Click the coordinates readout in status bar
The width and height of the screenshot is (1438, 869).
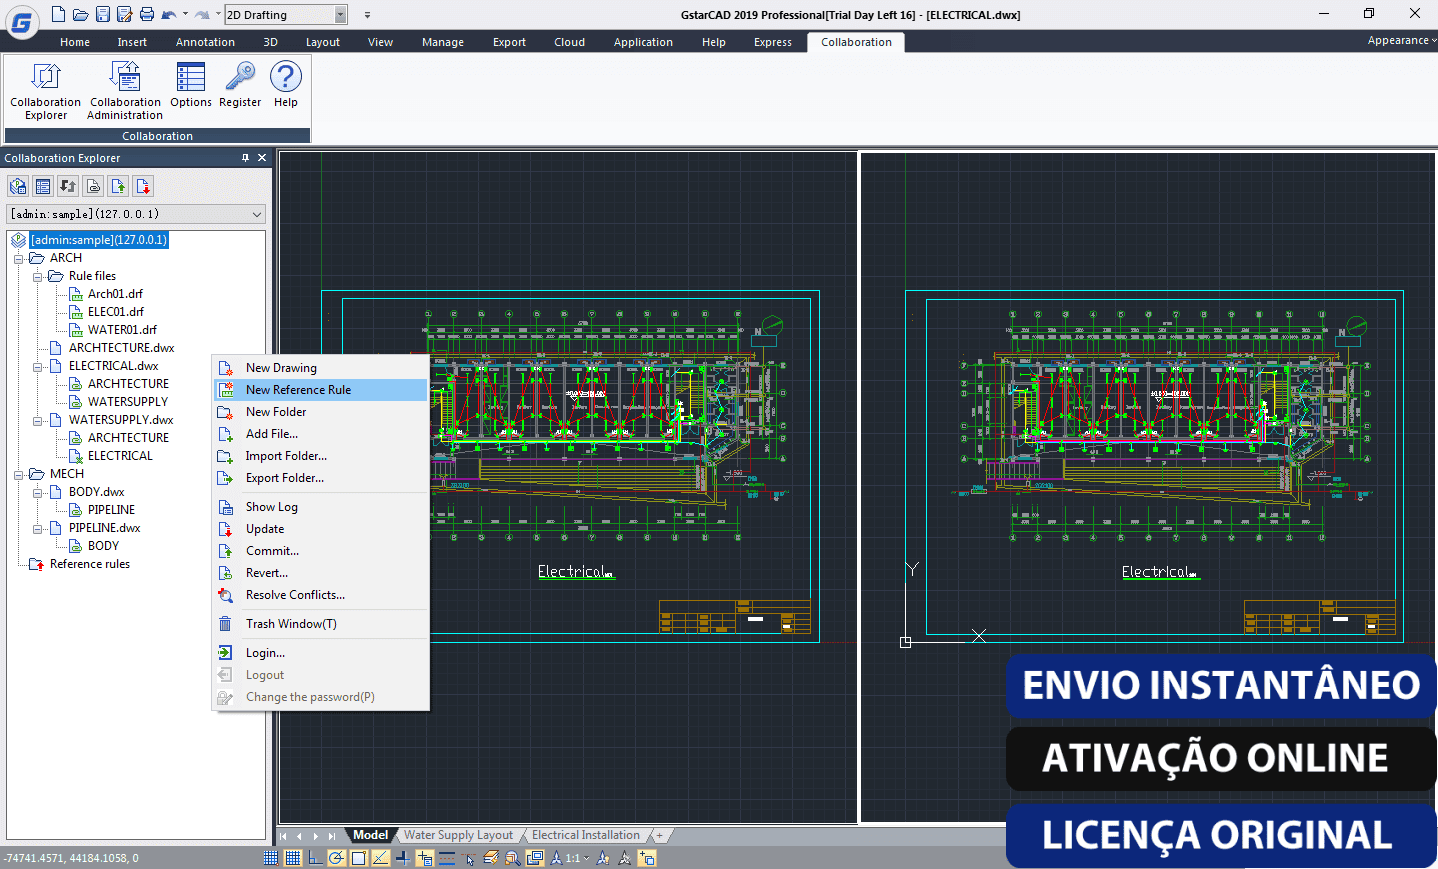tap(71, 858)
